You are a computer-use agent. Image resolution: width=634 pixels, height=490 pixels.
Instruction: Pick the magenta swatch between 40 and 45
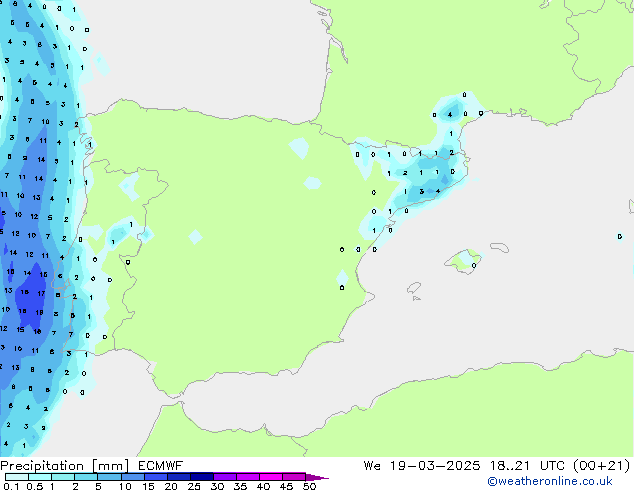click(x=271, y=477)
